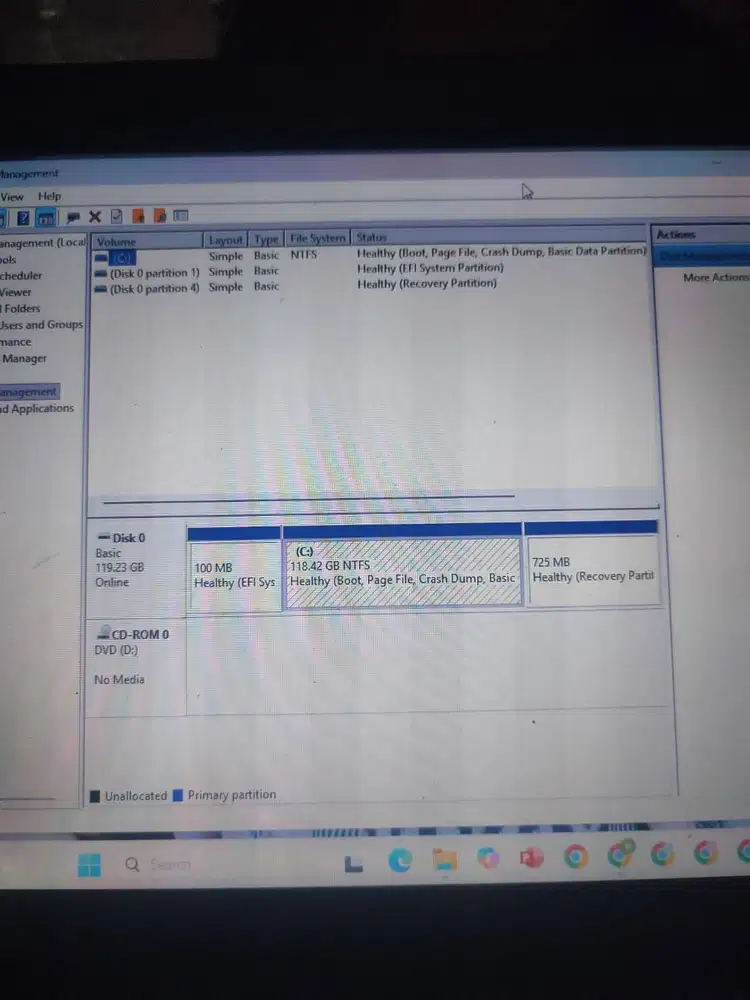This screenshot has height=1000, width=750.
Task: Open the View menu
Action: [12, 197]
